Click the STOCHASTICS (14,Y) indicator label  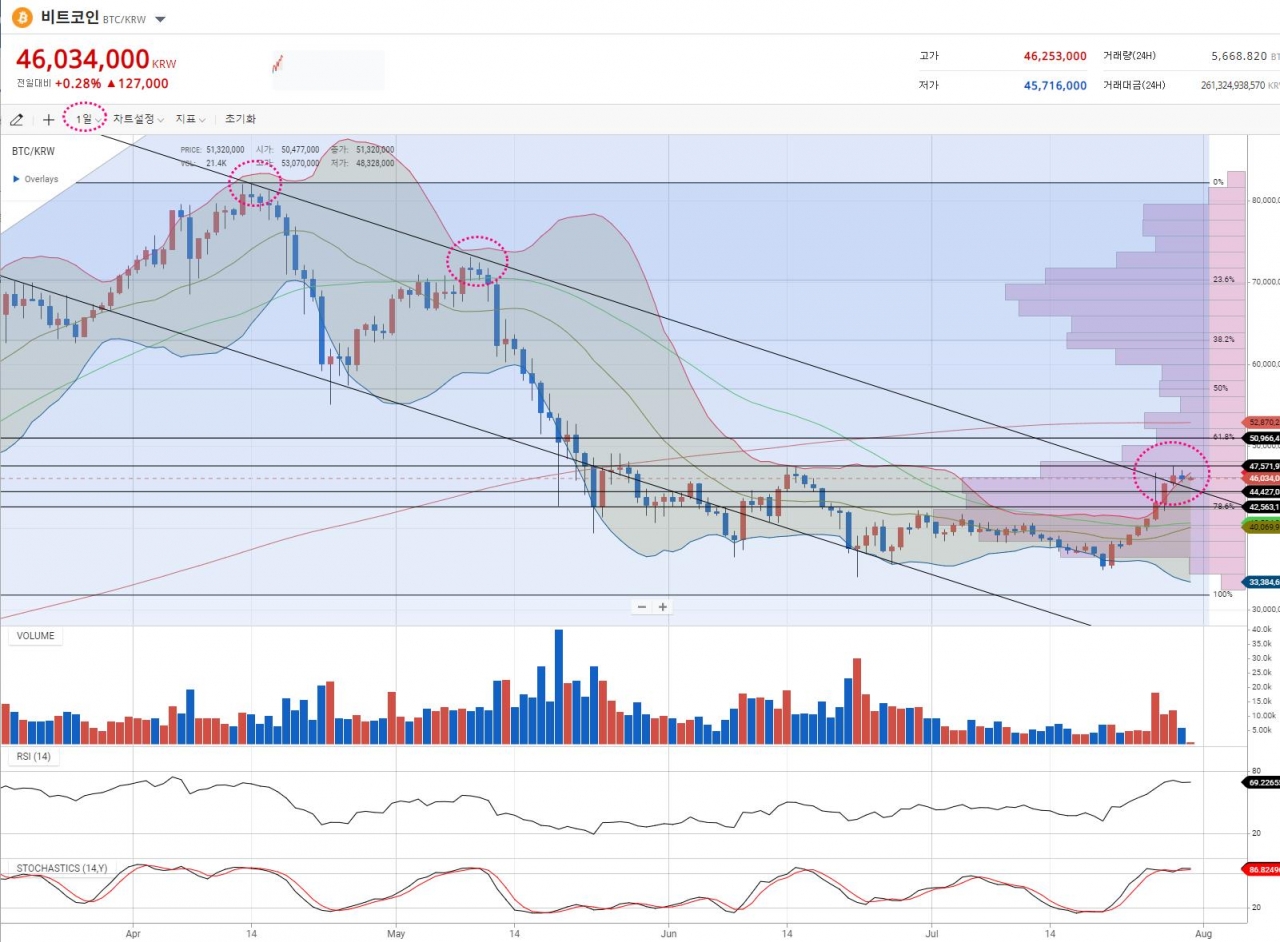(62, 868)
